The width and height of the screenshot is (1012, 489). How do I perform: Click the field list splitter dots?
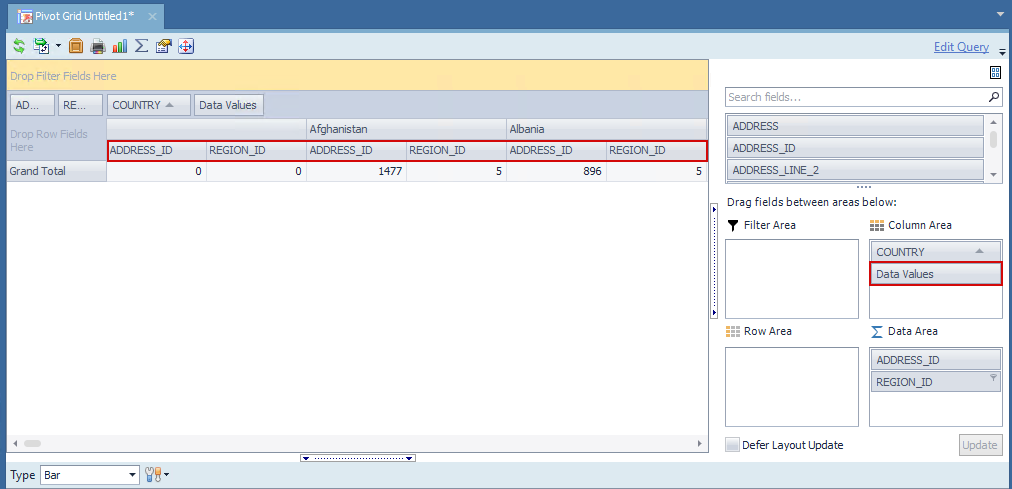click(x=863, y=188)
